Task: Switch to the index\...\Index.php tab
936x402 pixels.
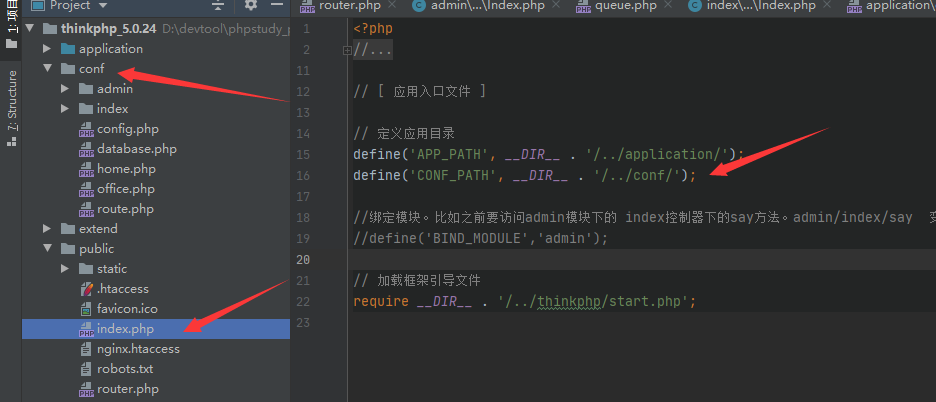Action: (x=760, y=5)
